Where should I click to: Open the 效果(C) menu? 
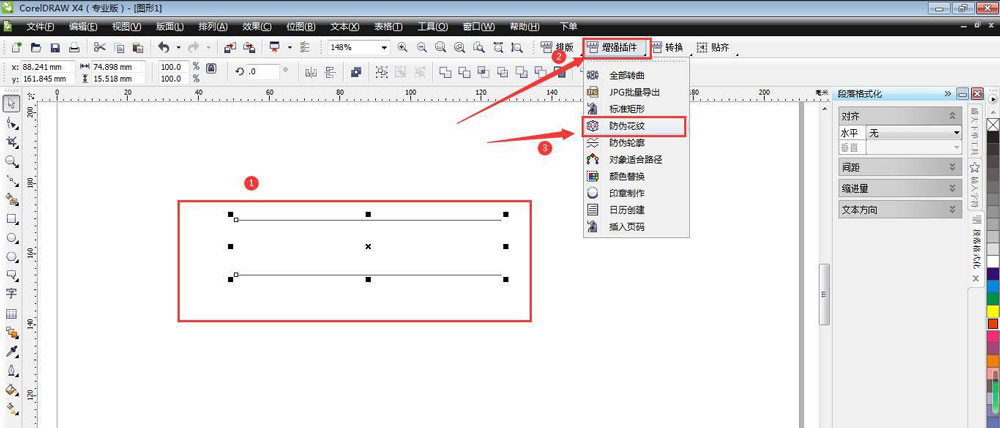(257, 26)
